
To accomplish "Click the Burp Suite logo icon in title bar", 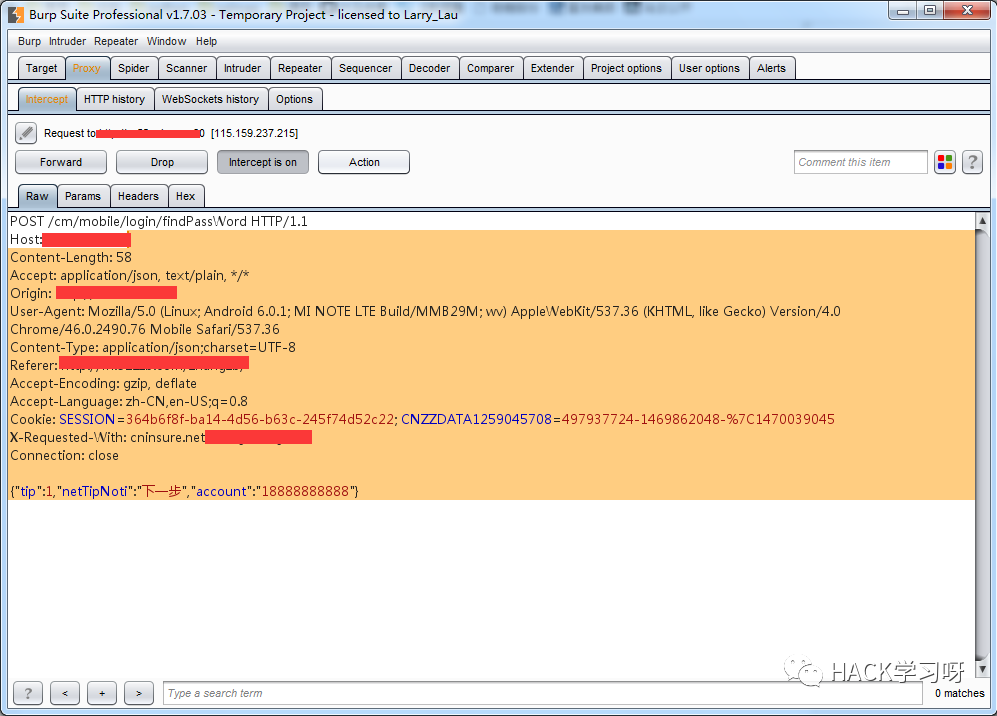I will pos(16,14).
